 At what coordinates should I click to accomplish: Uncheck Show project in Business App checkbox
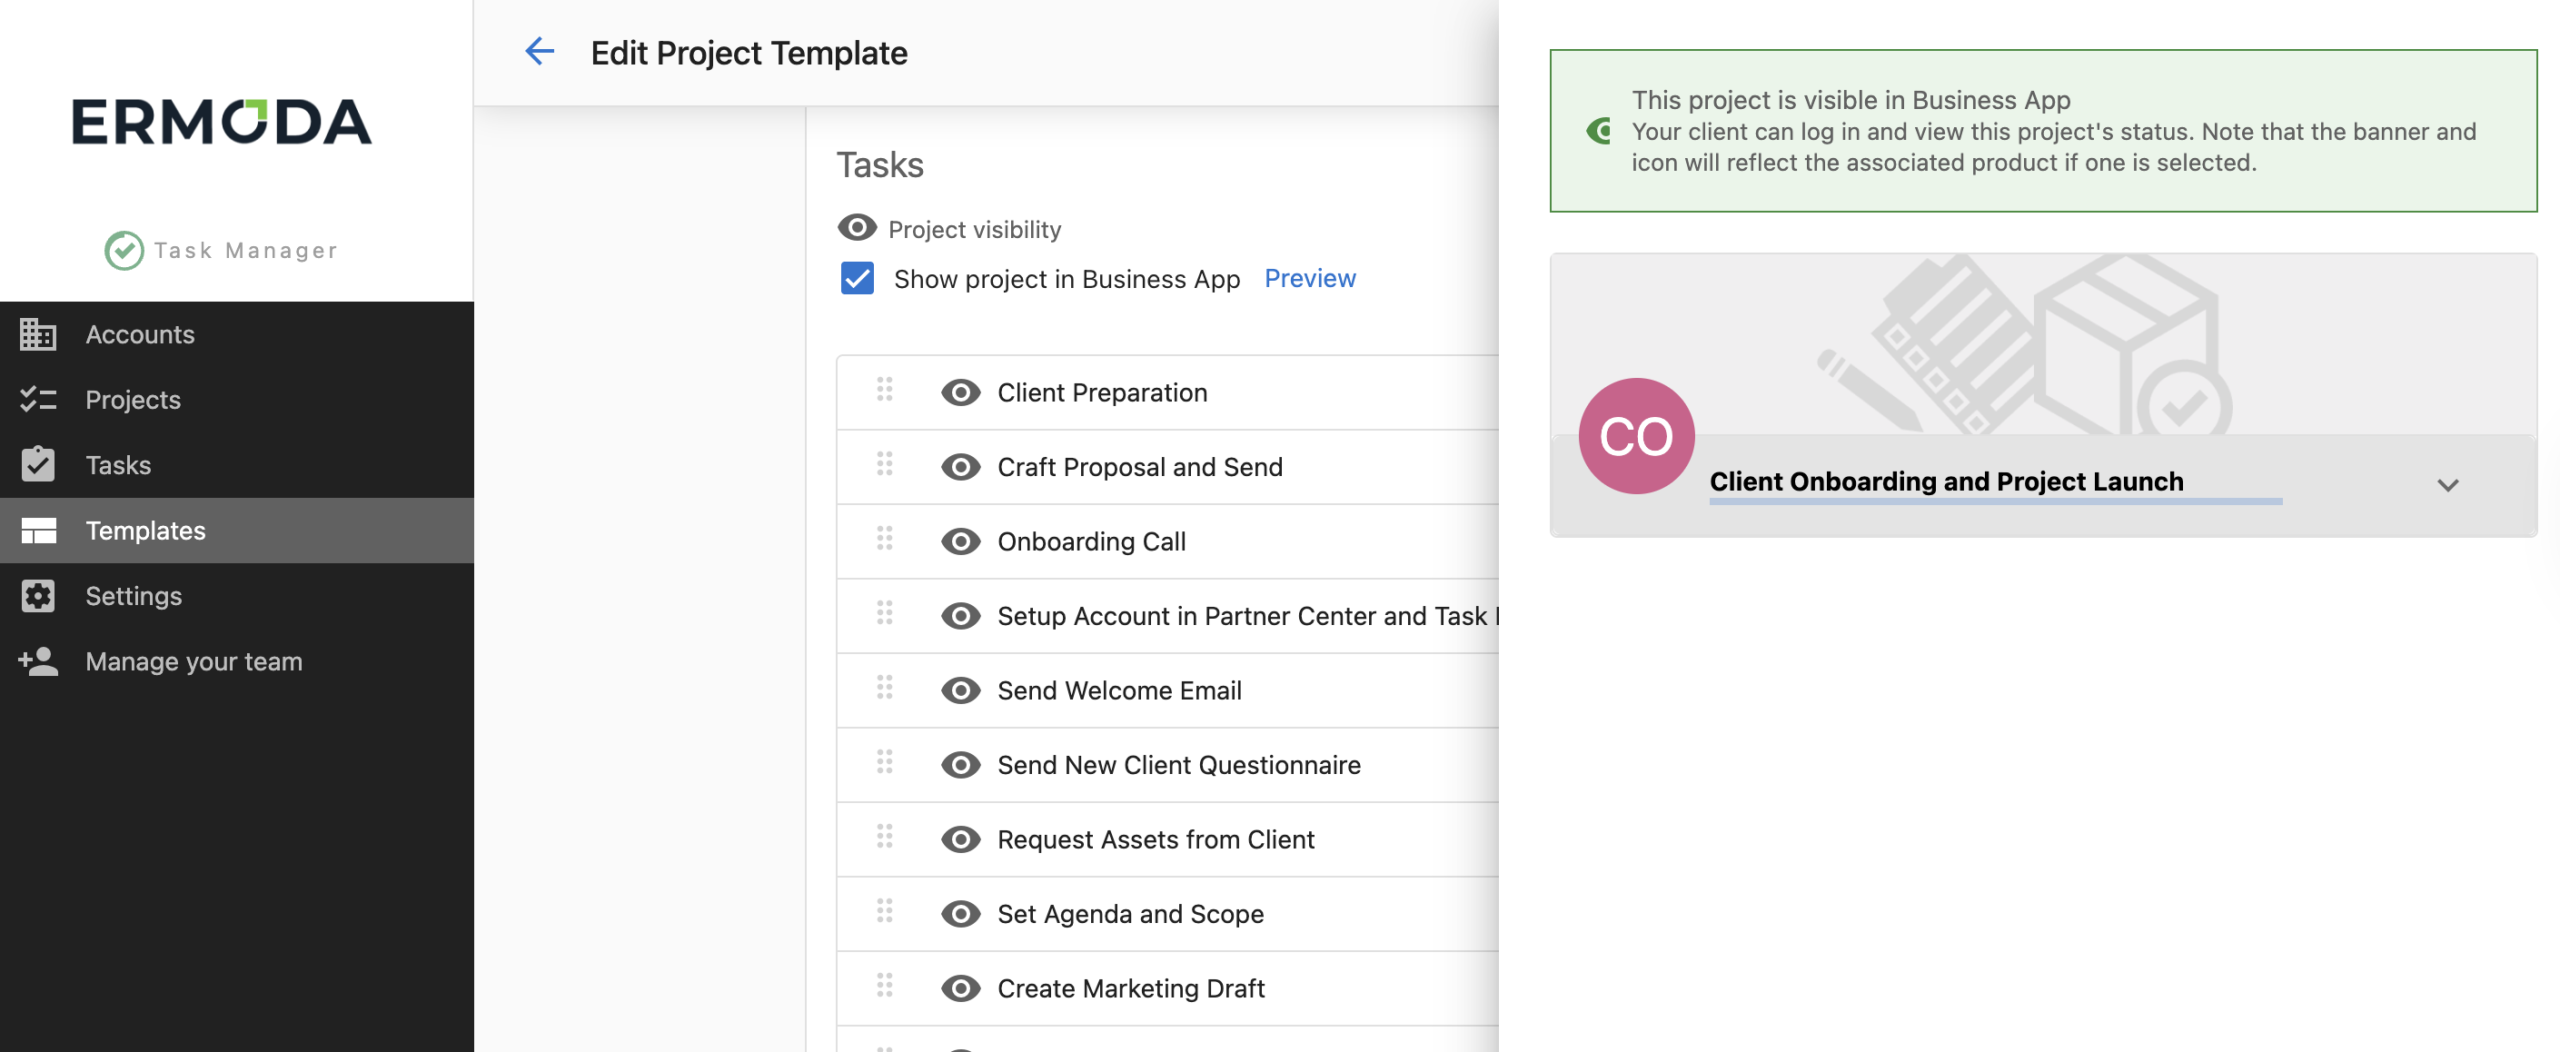click(x=858, y=278)
